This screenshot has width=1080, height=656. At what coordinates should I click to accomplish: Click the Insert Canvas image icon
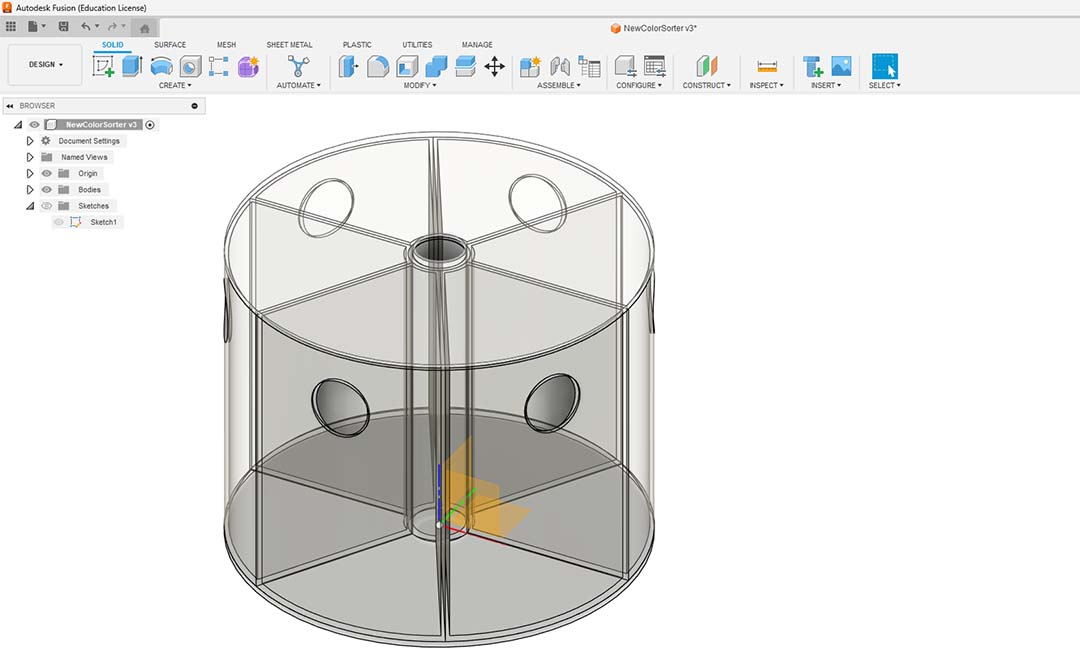[841, 66]
